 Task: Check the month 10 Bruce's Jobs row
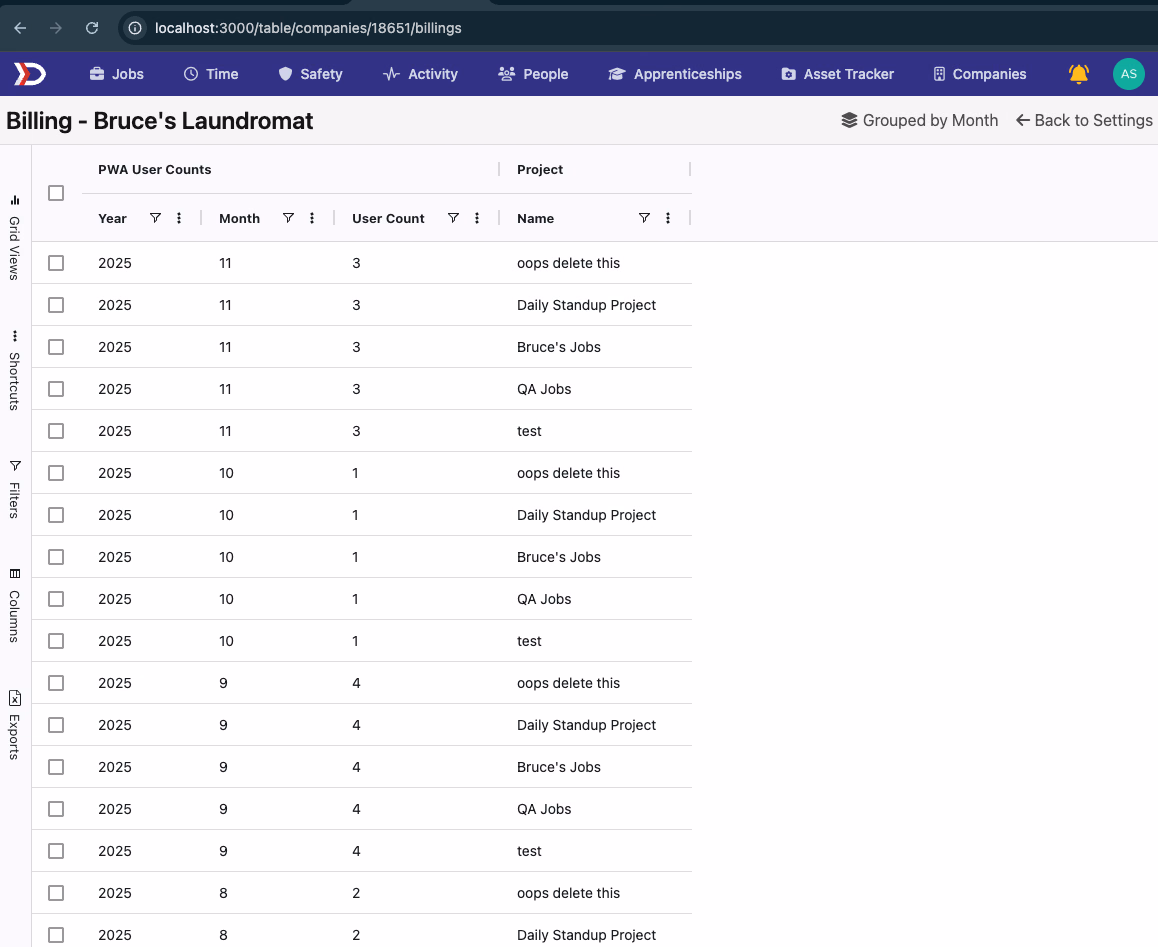[x=56, y=557]
